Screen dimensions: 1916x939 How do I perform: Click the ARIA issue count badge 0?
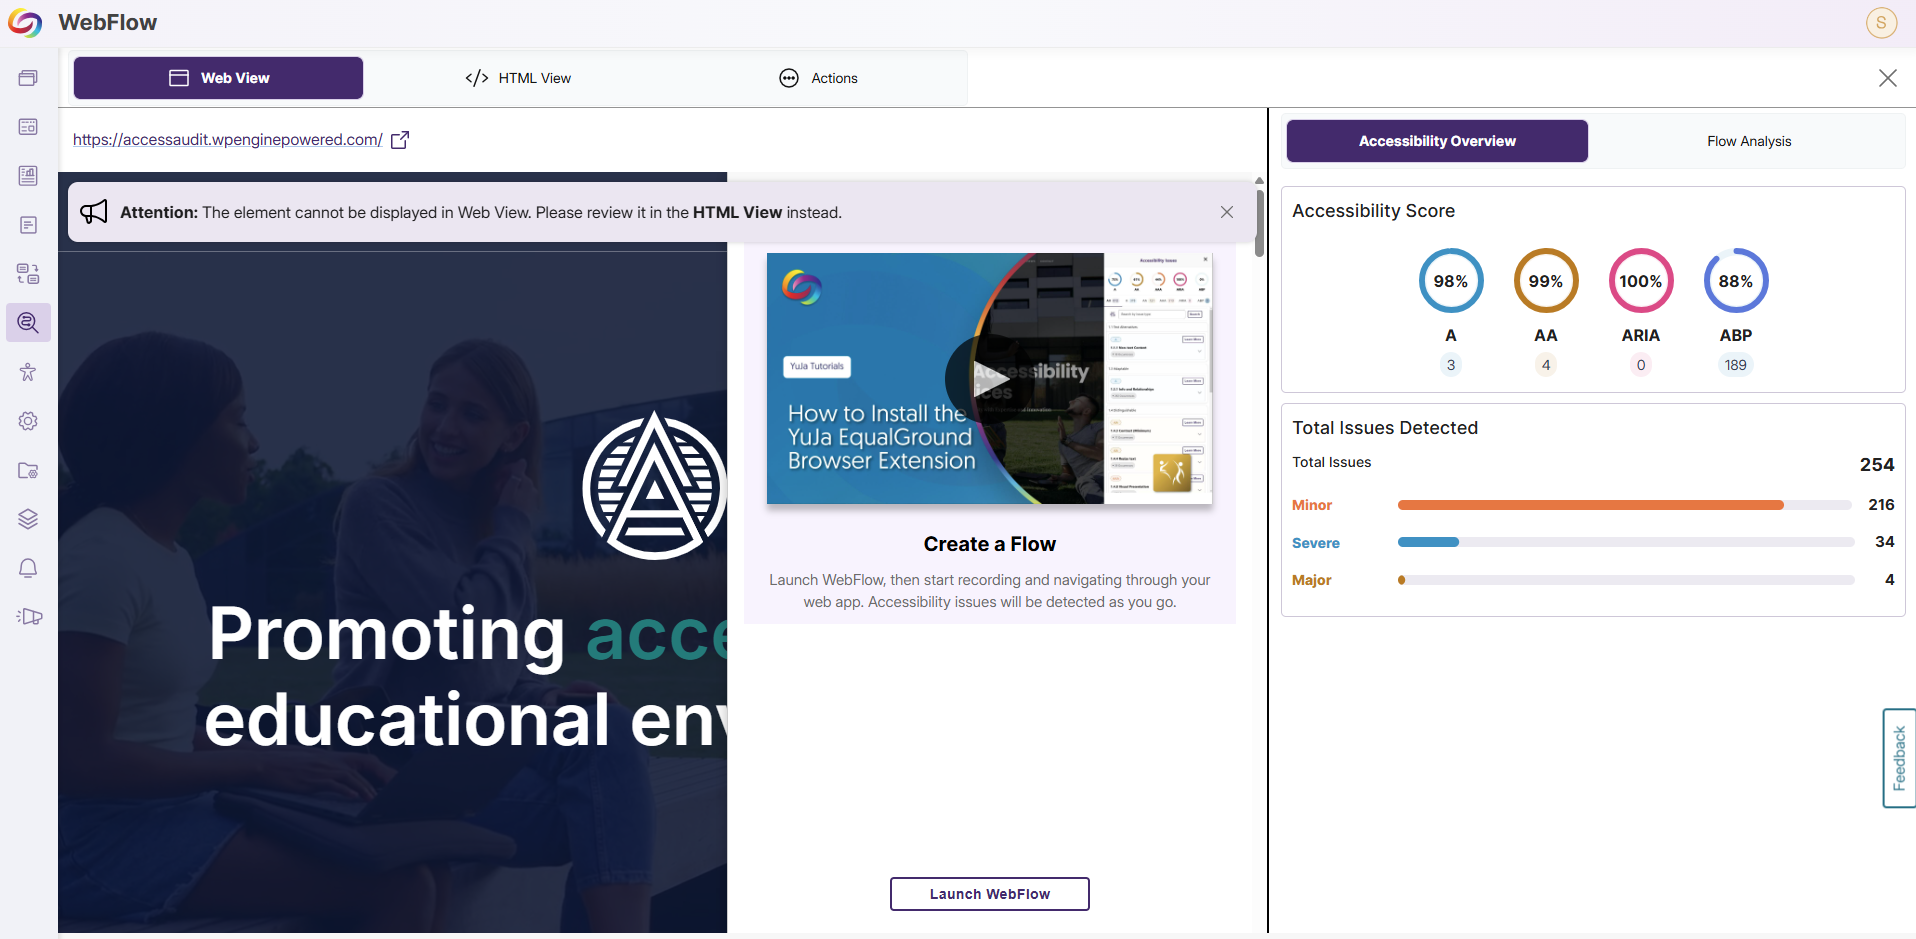pos(1641,365)
